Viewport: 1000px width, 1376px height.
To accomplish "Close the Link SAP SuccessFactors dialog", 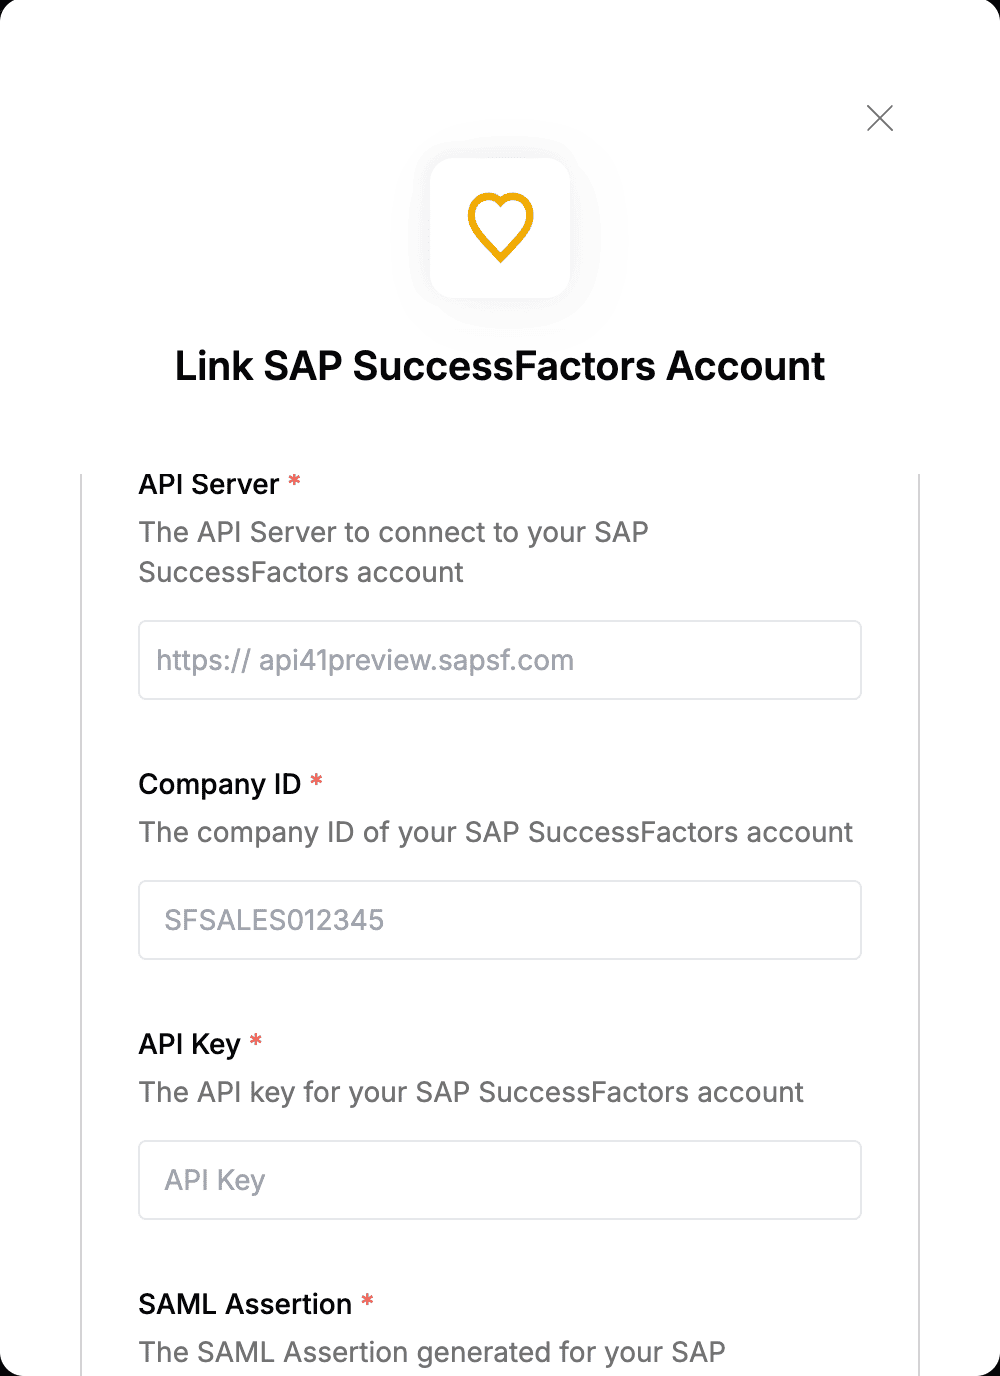I will (x=880, y=118).
